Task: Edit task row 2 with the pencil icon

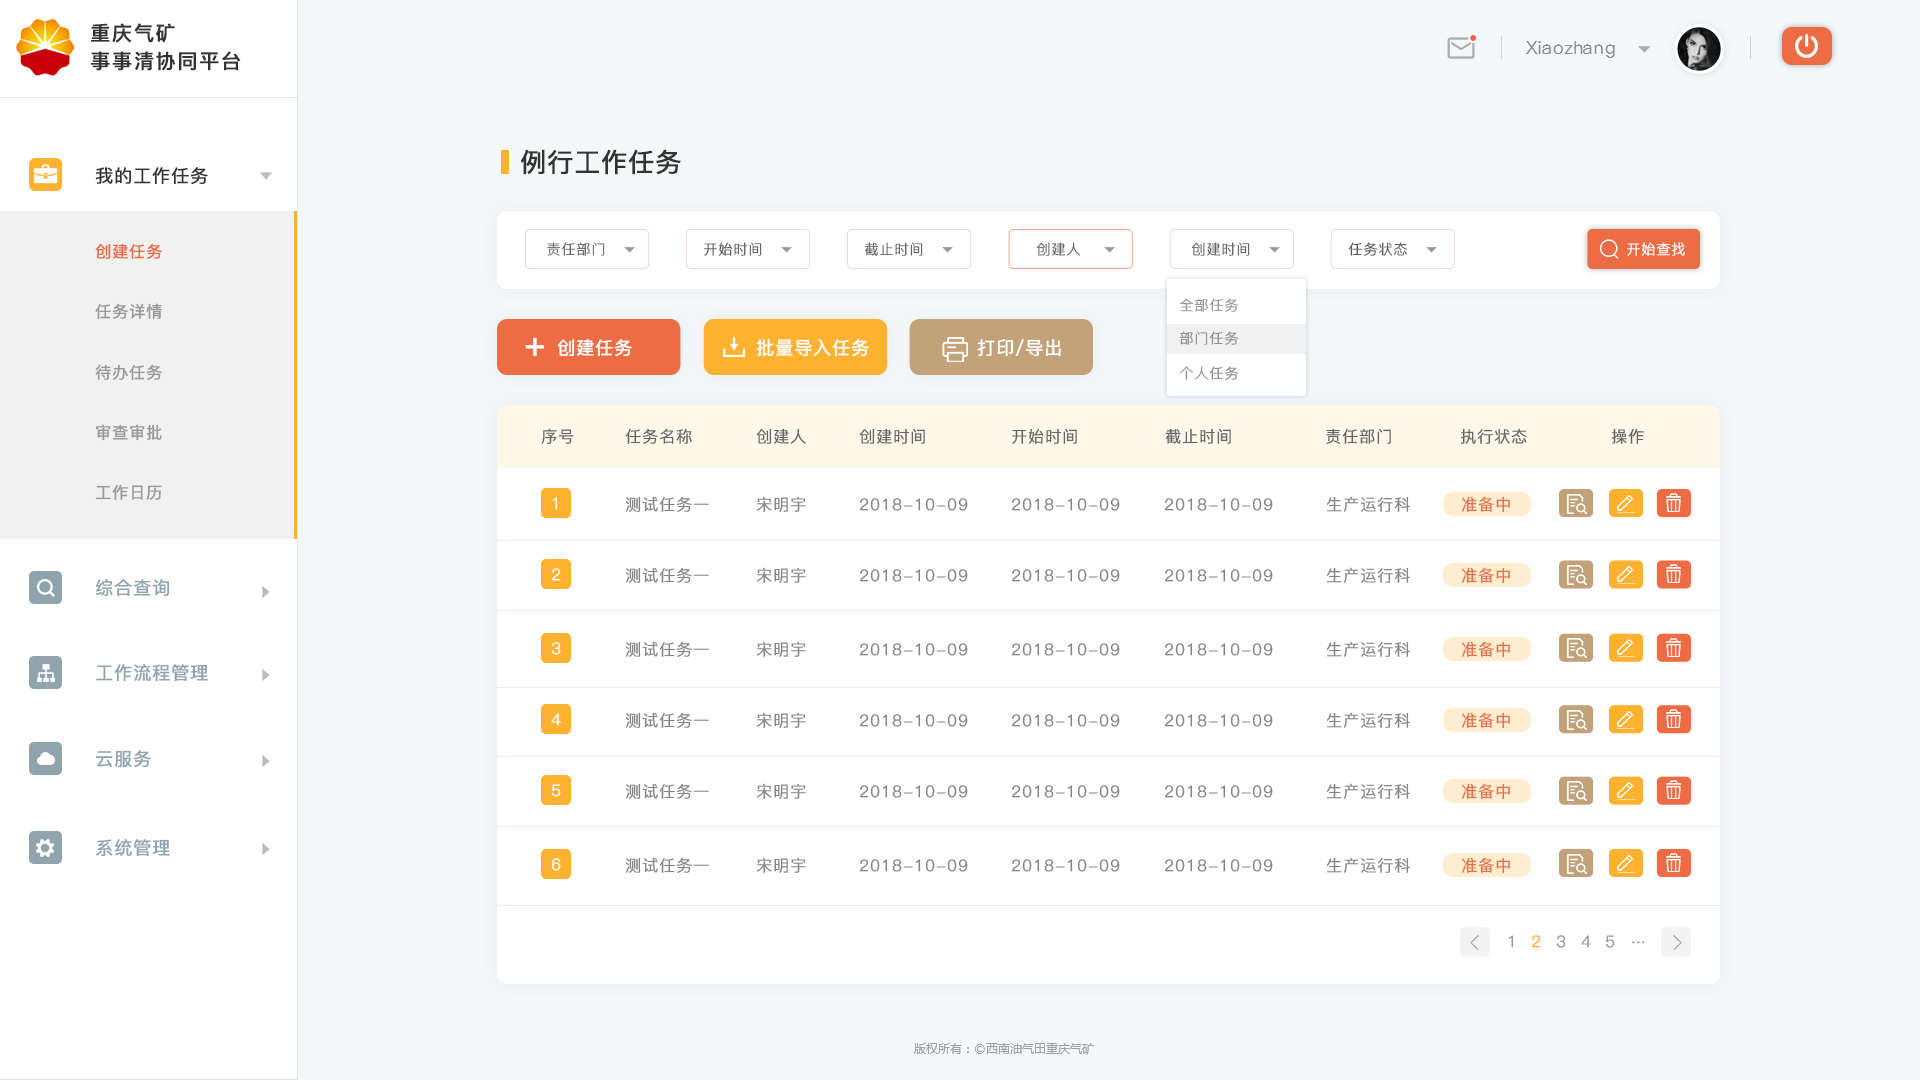Action: (x=1626, y=574)
